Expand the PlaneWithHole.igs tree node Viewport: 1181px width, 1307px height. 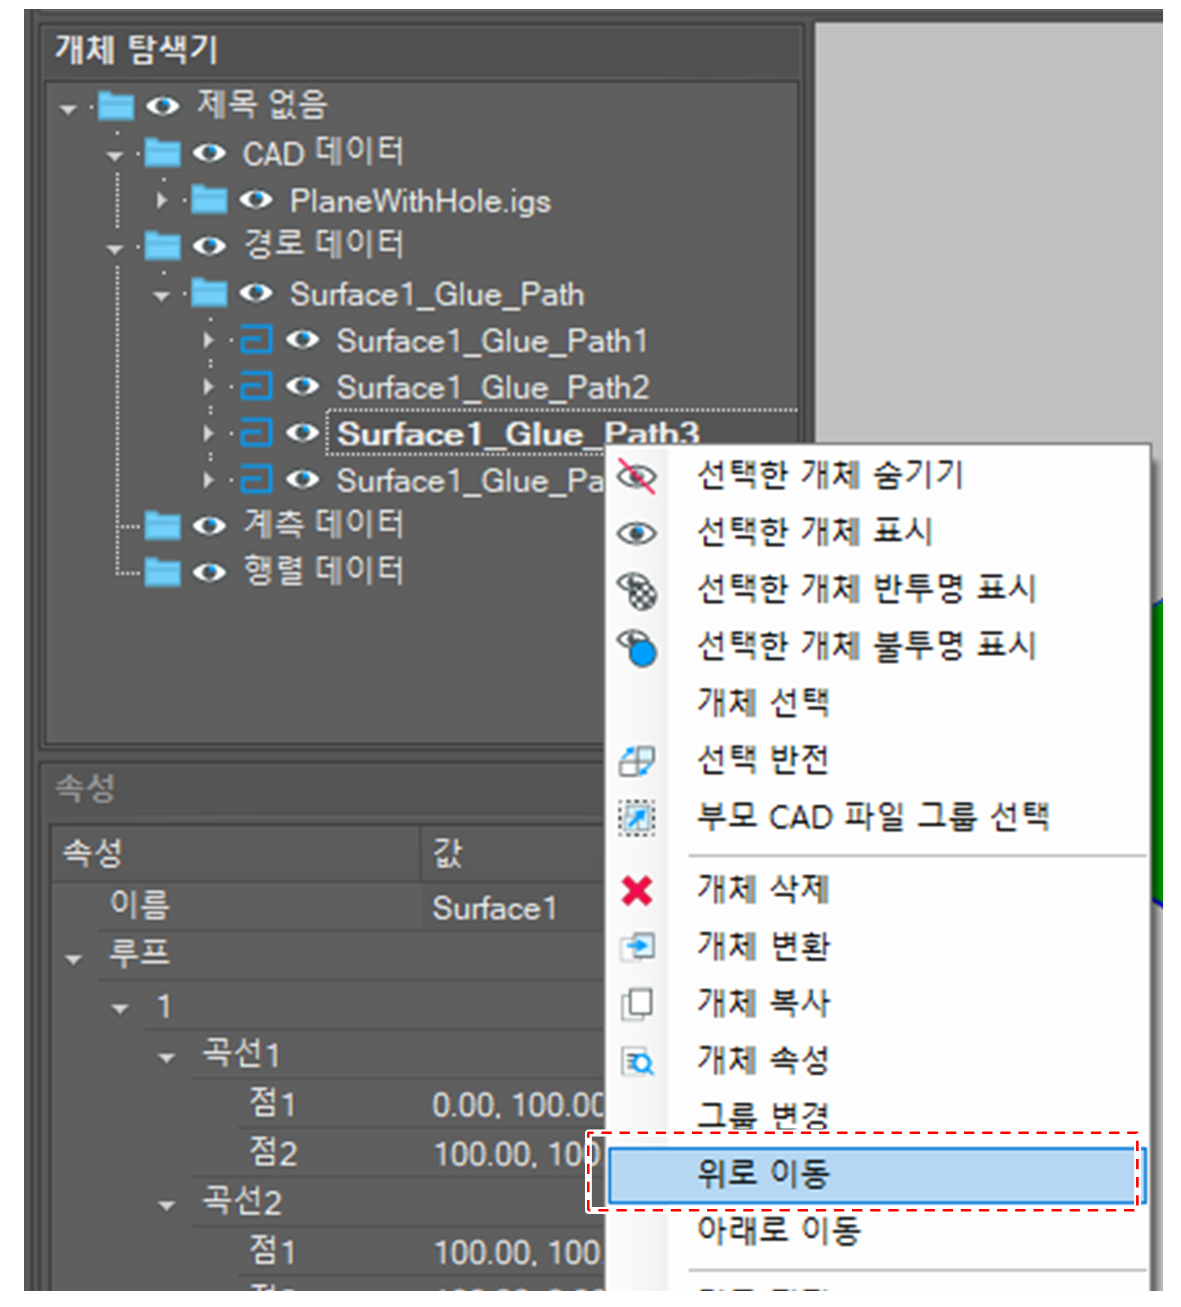162,201
